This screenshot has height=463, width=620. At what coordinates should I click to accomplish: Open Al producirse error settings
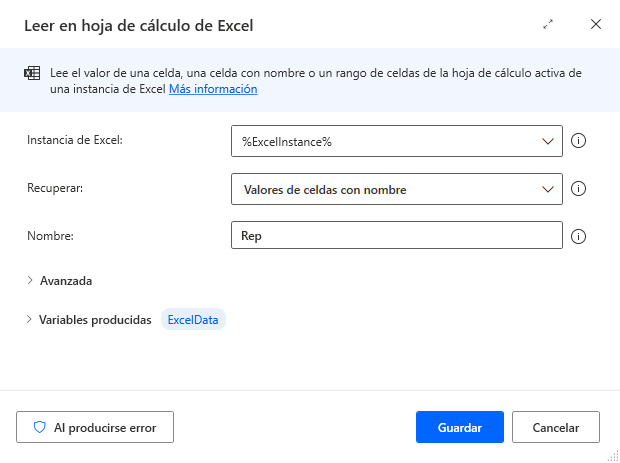(x=95, y=427)
